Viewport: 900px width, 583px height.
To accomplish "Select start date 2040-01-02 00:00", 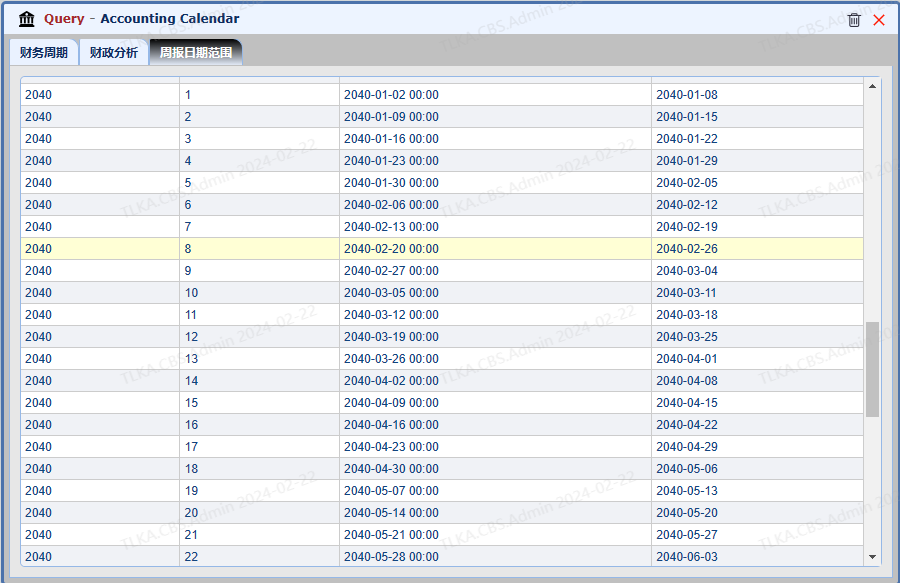I will tap(495, 95).
